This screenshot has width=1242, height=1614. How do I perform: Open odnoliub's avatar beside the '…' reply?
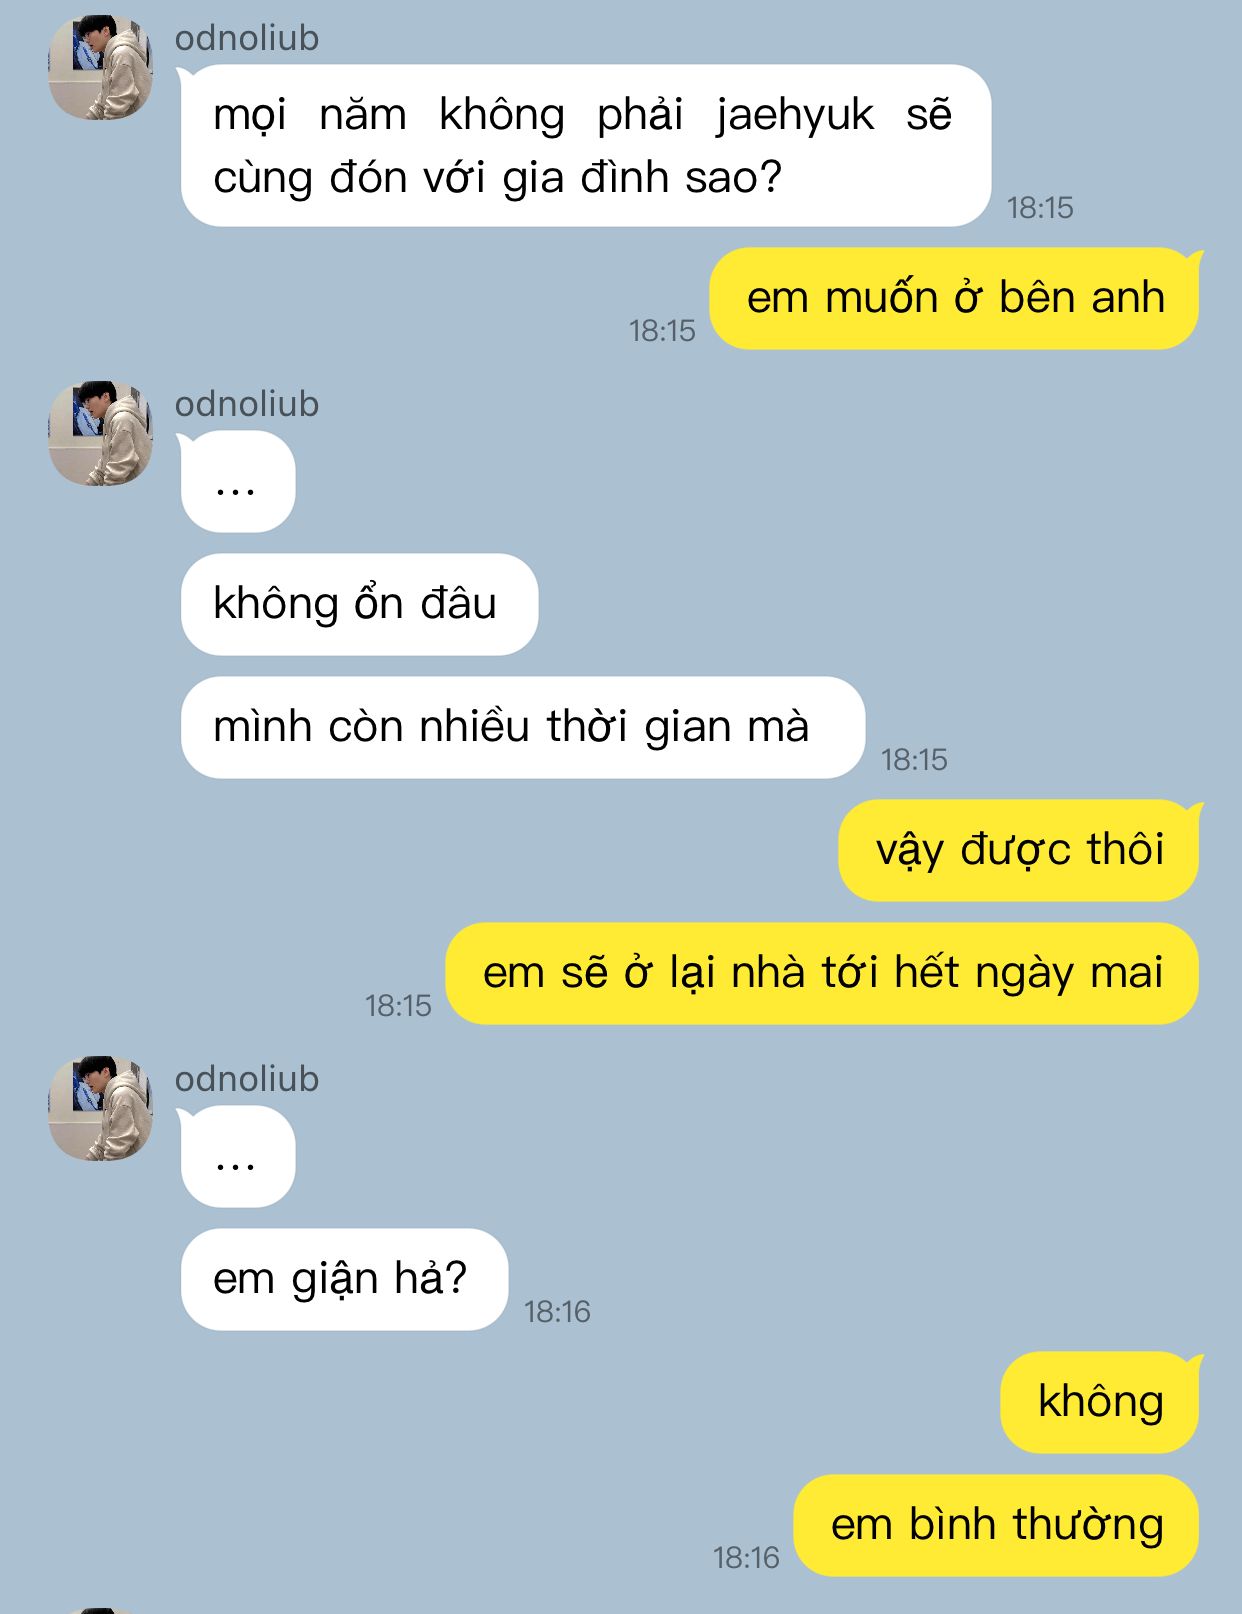100,433
